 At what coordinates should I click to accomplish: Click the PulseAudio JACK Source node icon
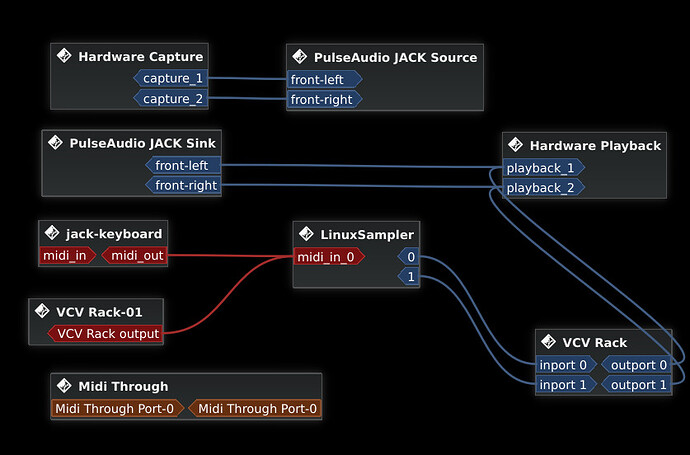pos(300,56)
